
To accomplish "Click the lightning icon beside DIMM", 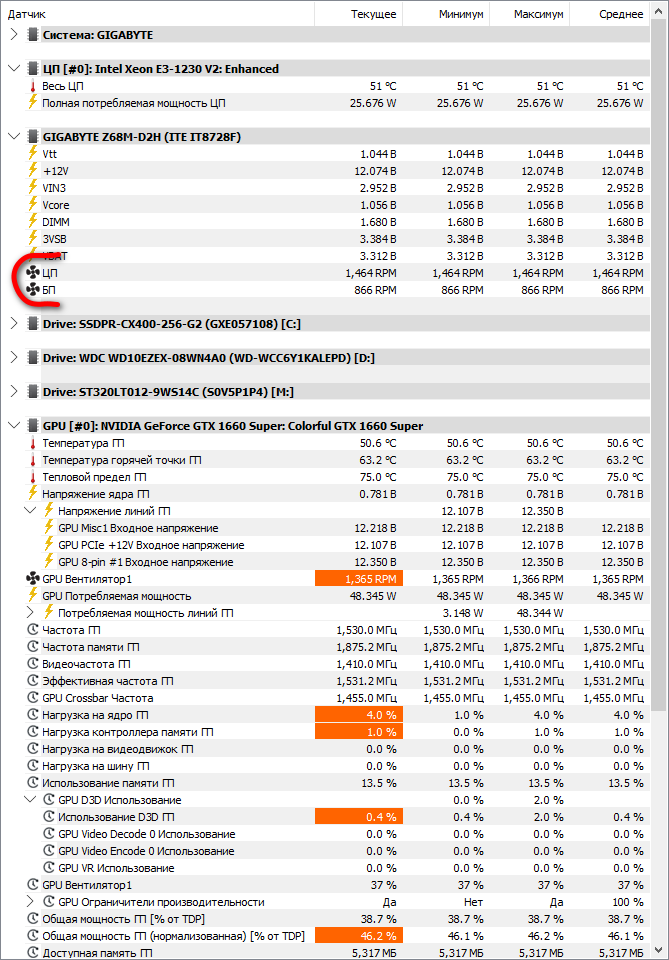I will pyautogui.click(x=33, y=221).
